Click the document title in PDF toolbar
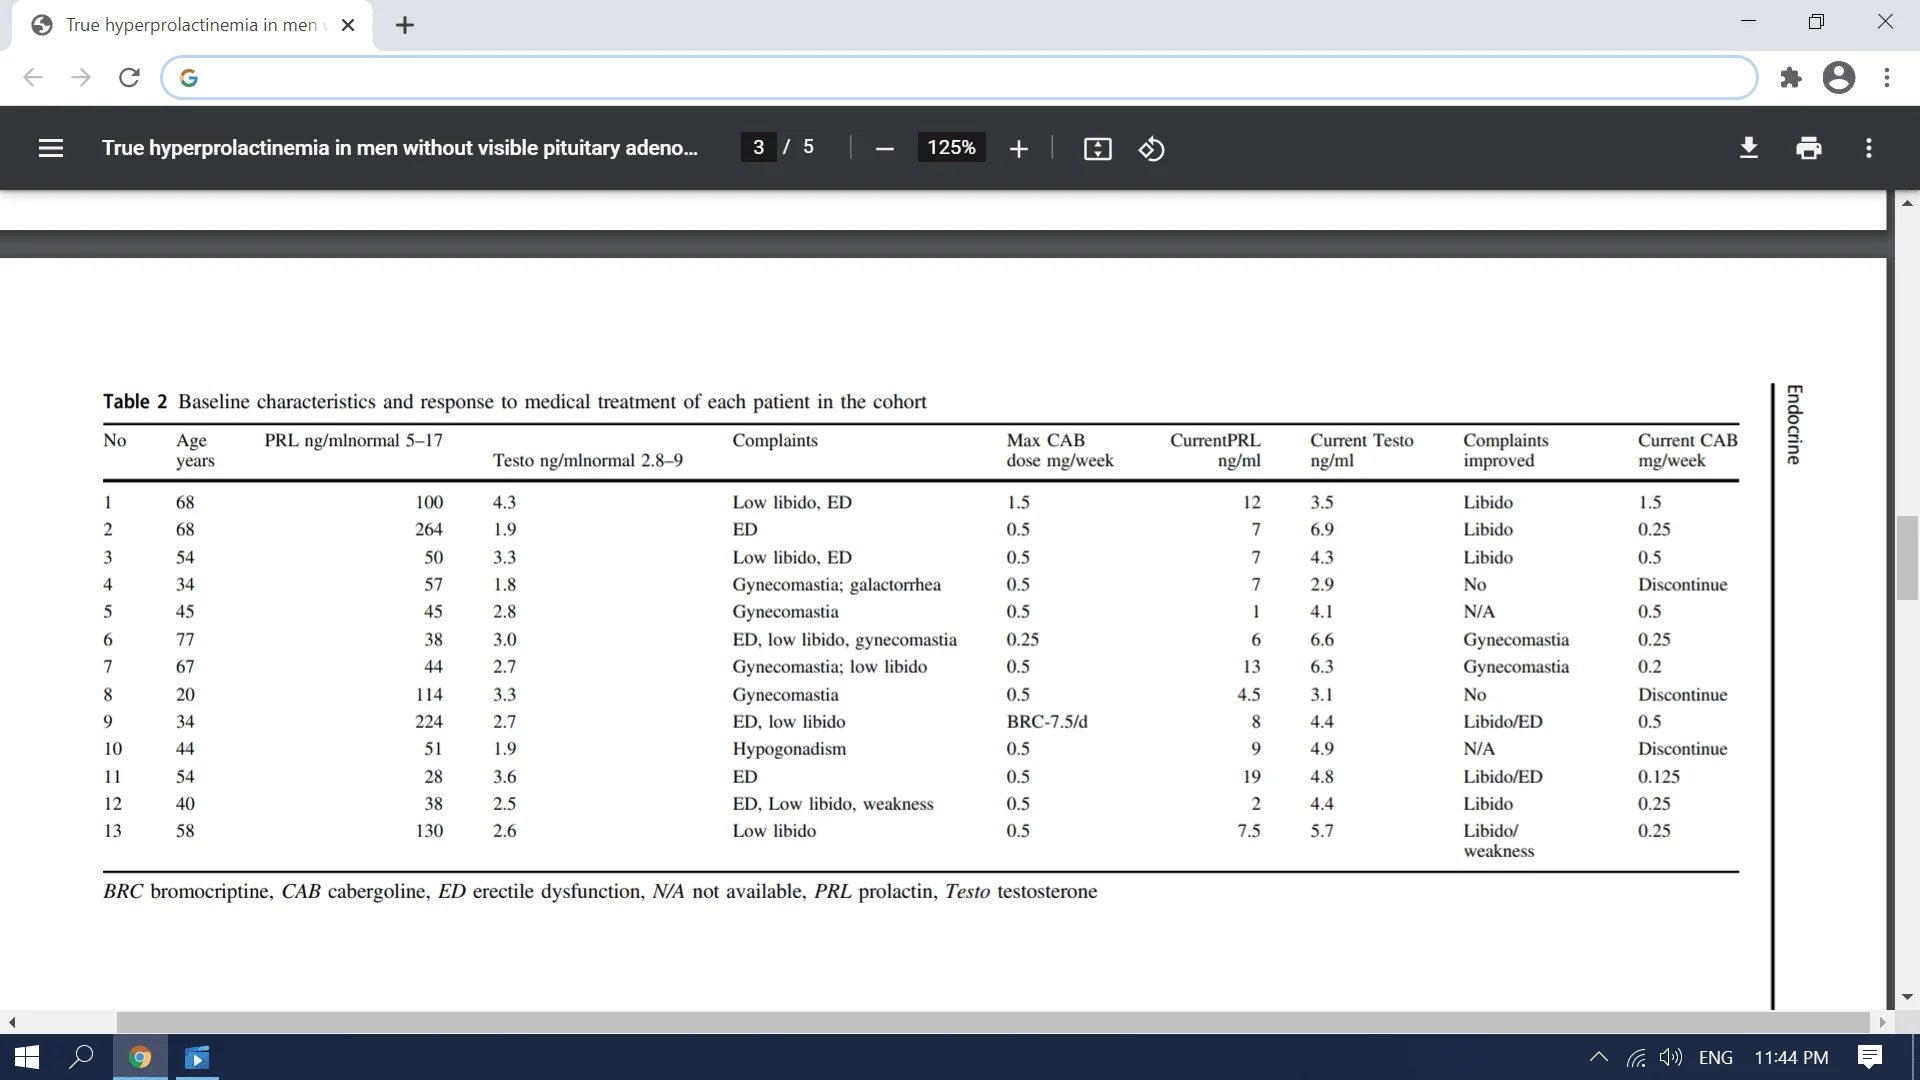Screen dimensions: 1920x1080 click(400, 148)
